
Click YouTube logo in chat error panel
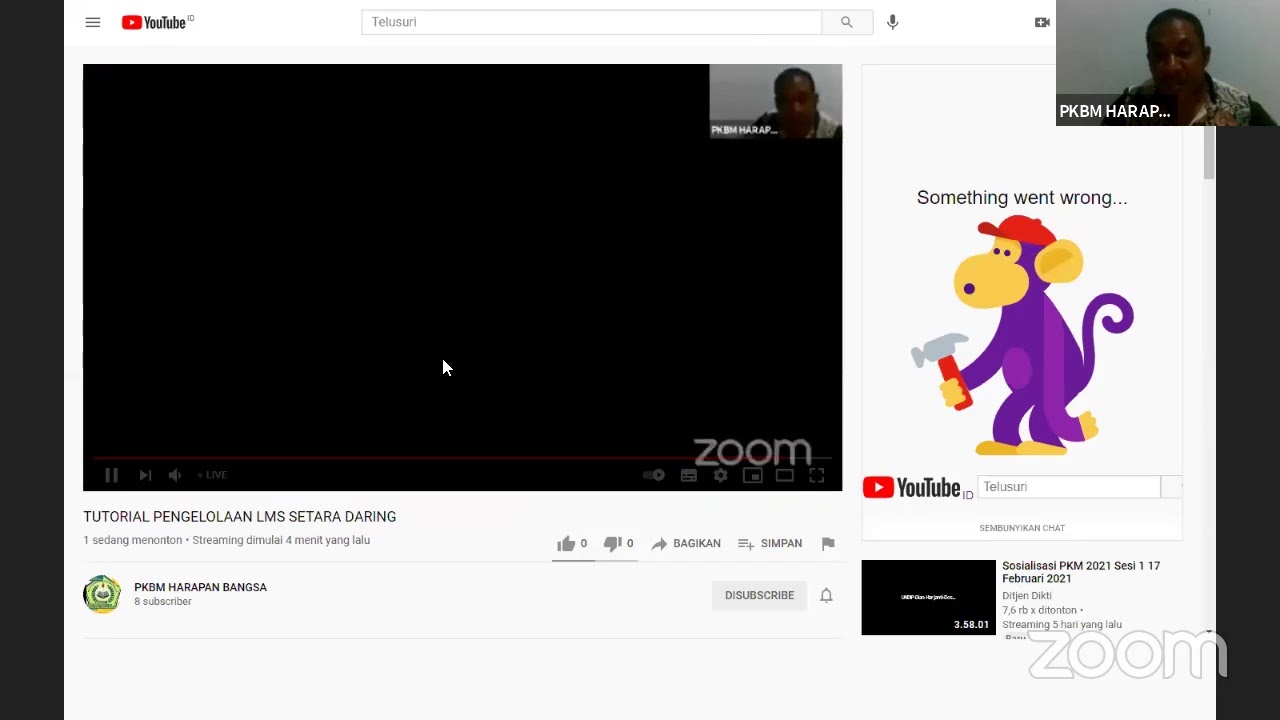pyautogui.click(x=917, y=488)
